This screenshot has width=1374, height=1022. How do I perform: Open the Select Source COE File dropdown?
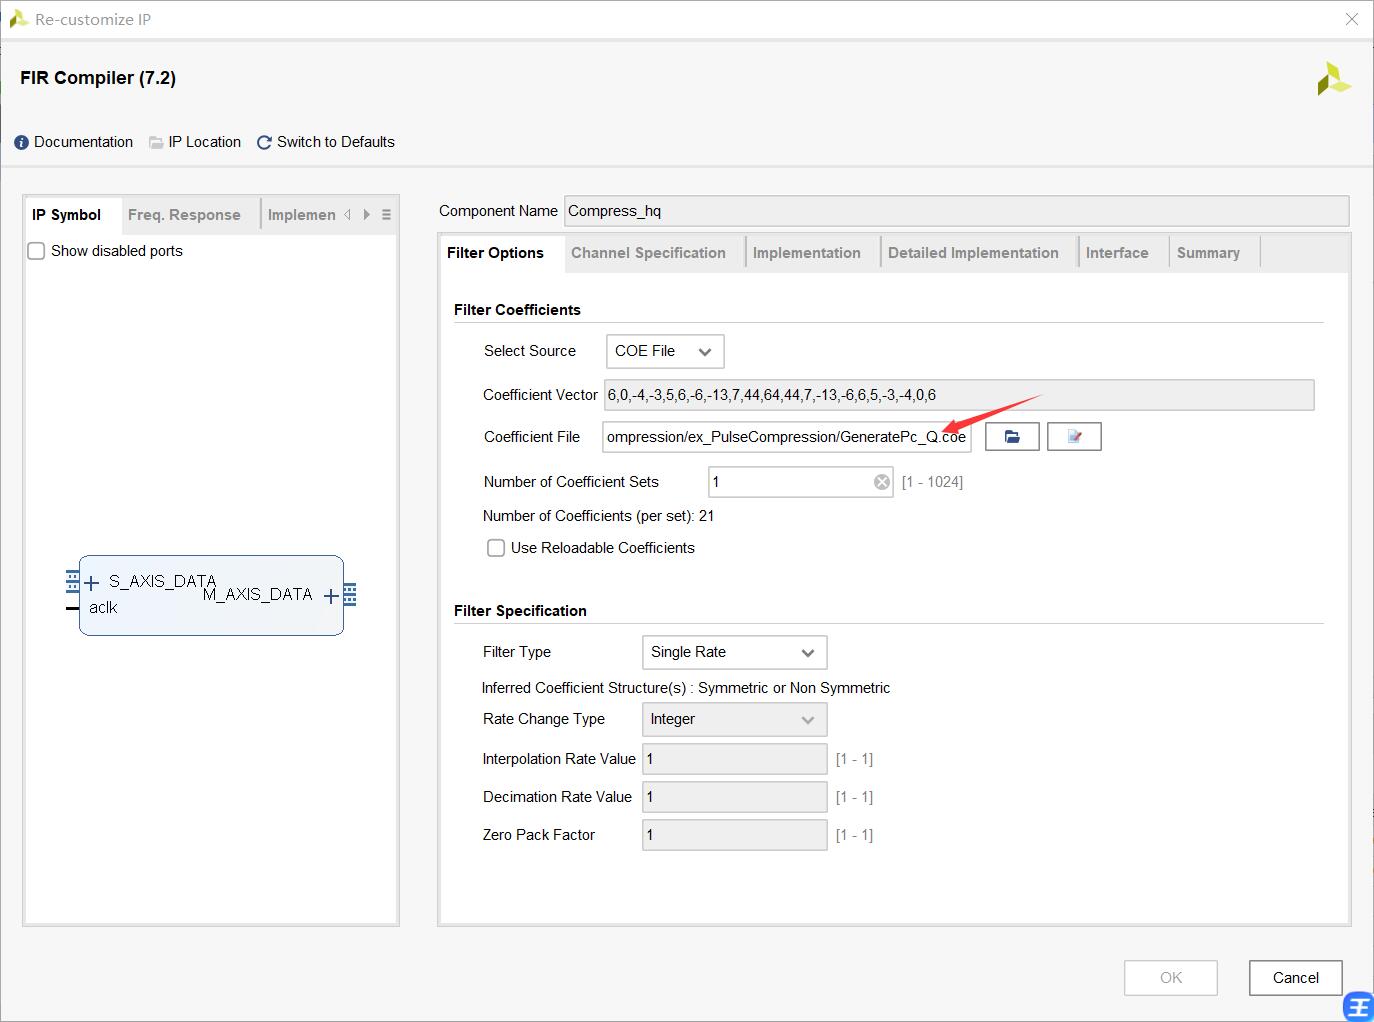coord(665,351)
